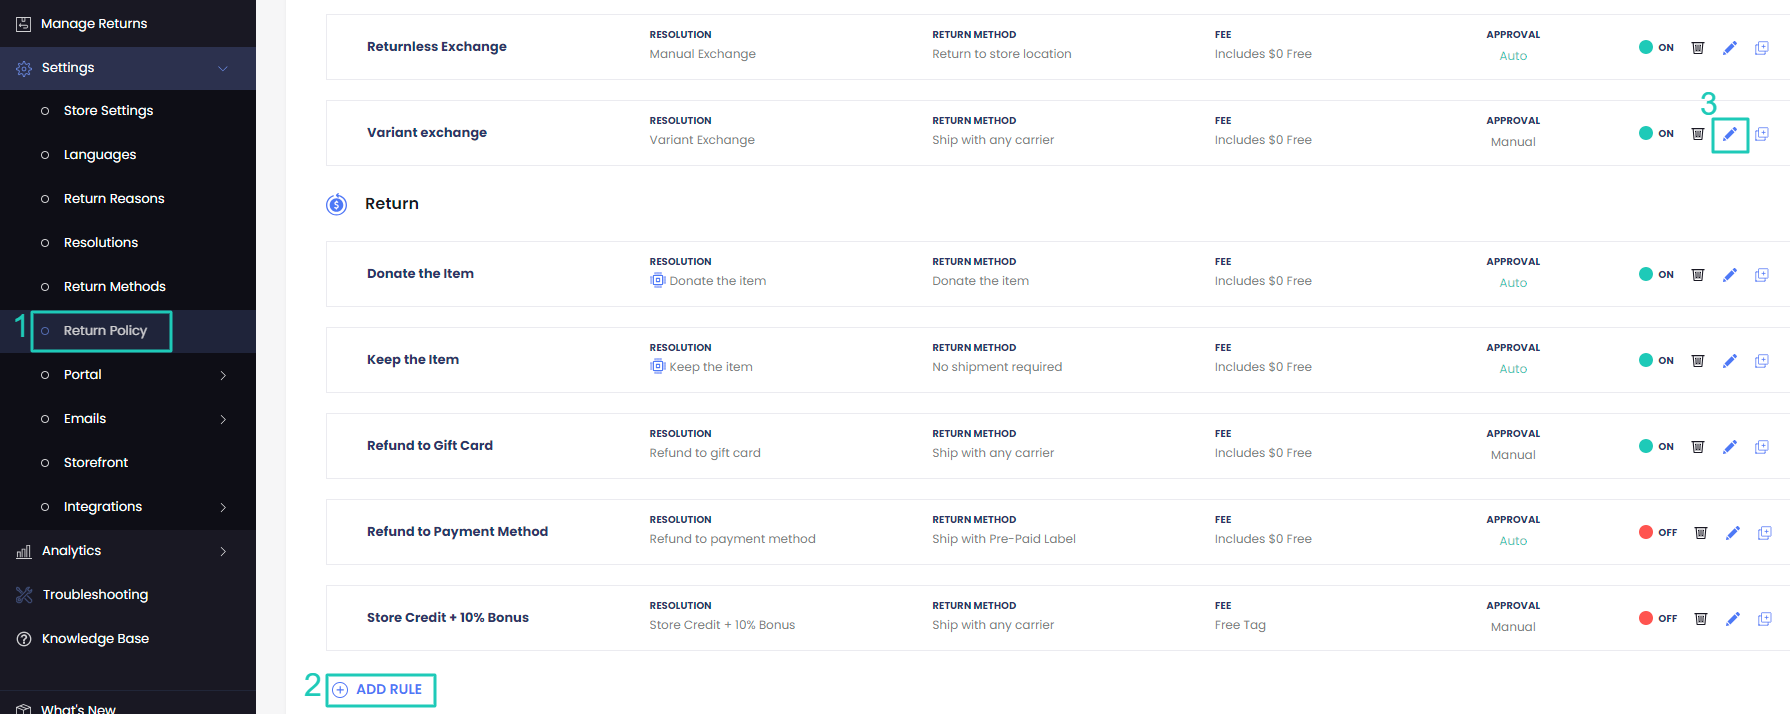The width and height of the screenshot is (1790, 714).
Task: Enable the Refund to Payment Method rule
Action: tap(1657, 533)
